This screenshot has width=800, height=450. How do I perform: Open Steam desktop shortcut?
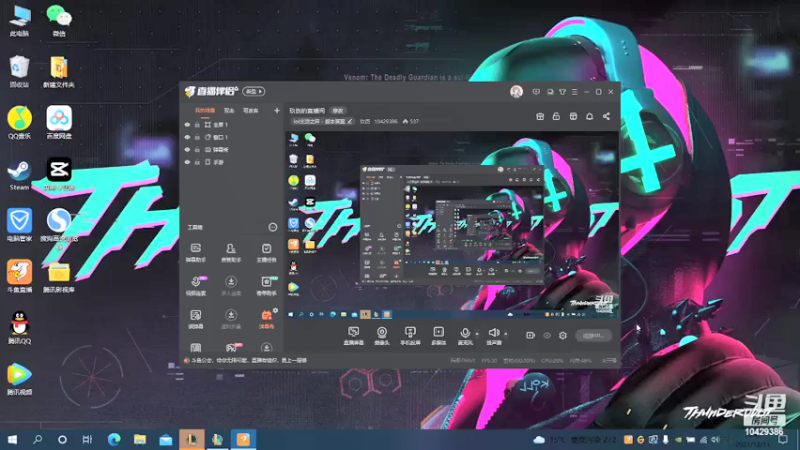click(19, 174)
